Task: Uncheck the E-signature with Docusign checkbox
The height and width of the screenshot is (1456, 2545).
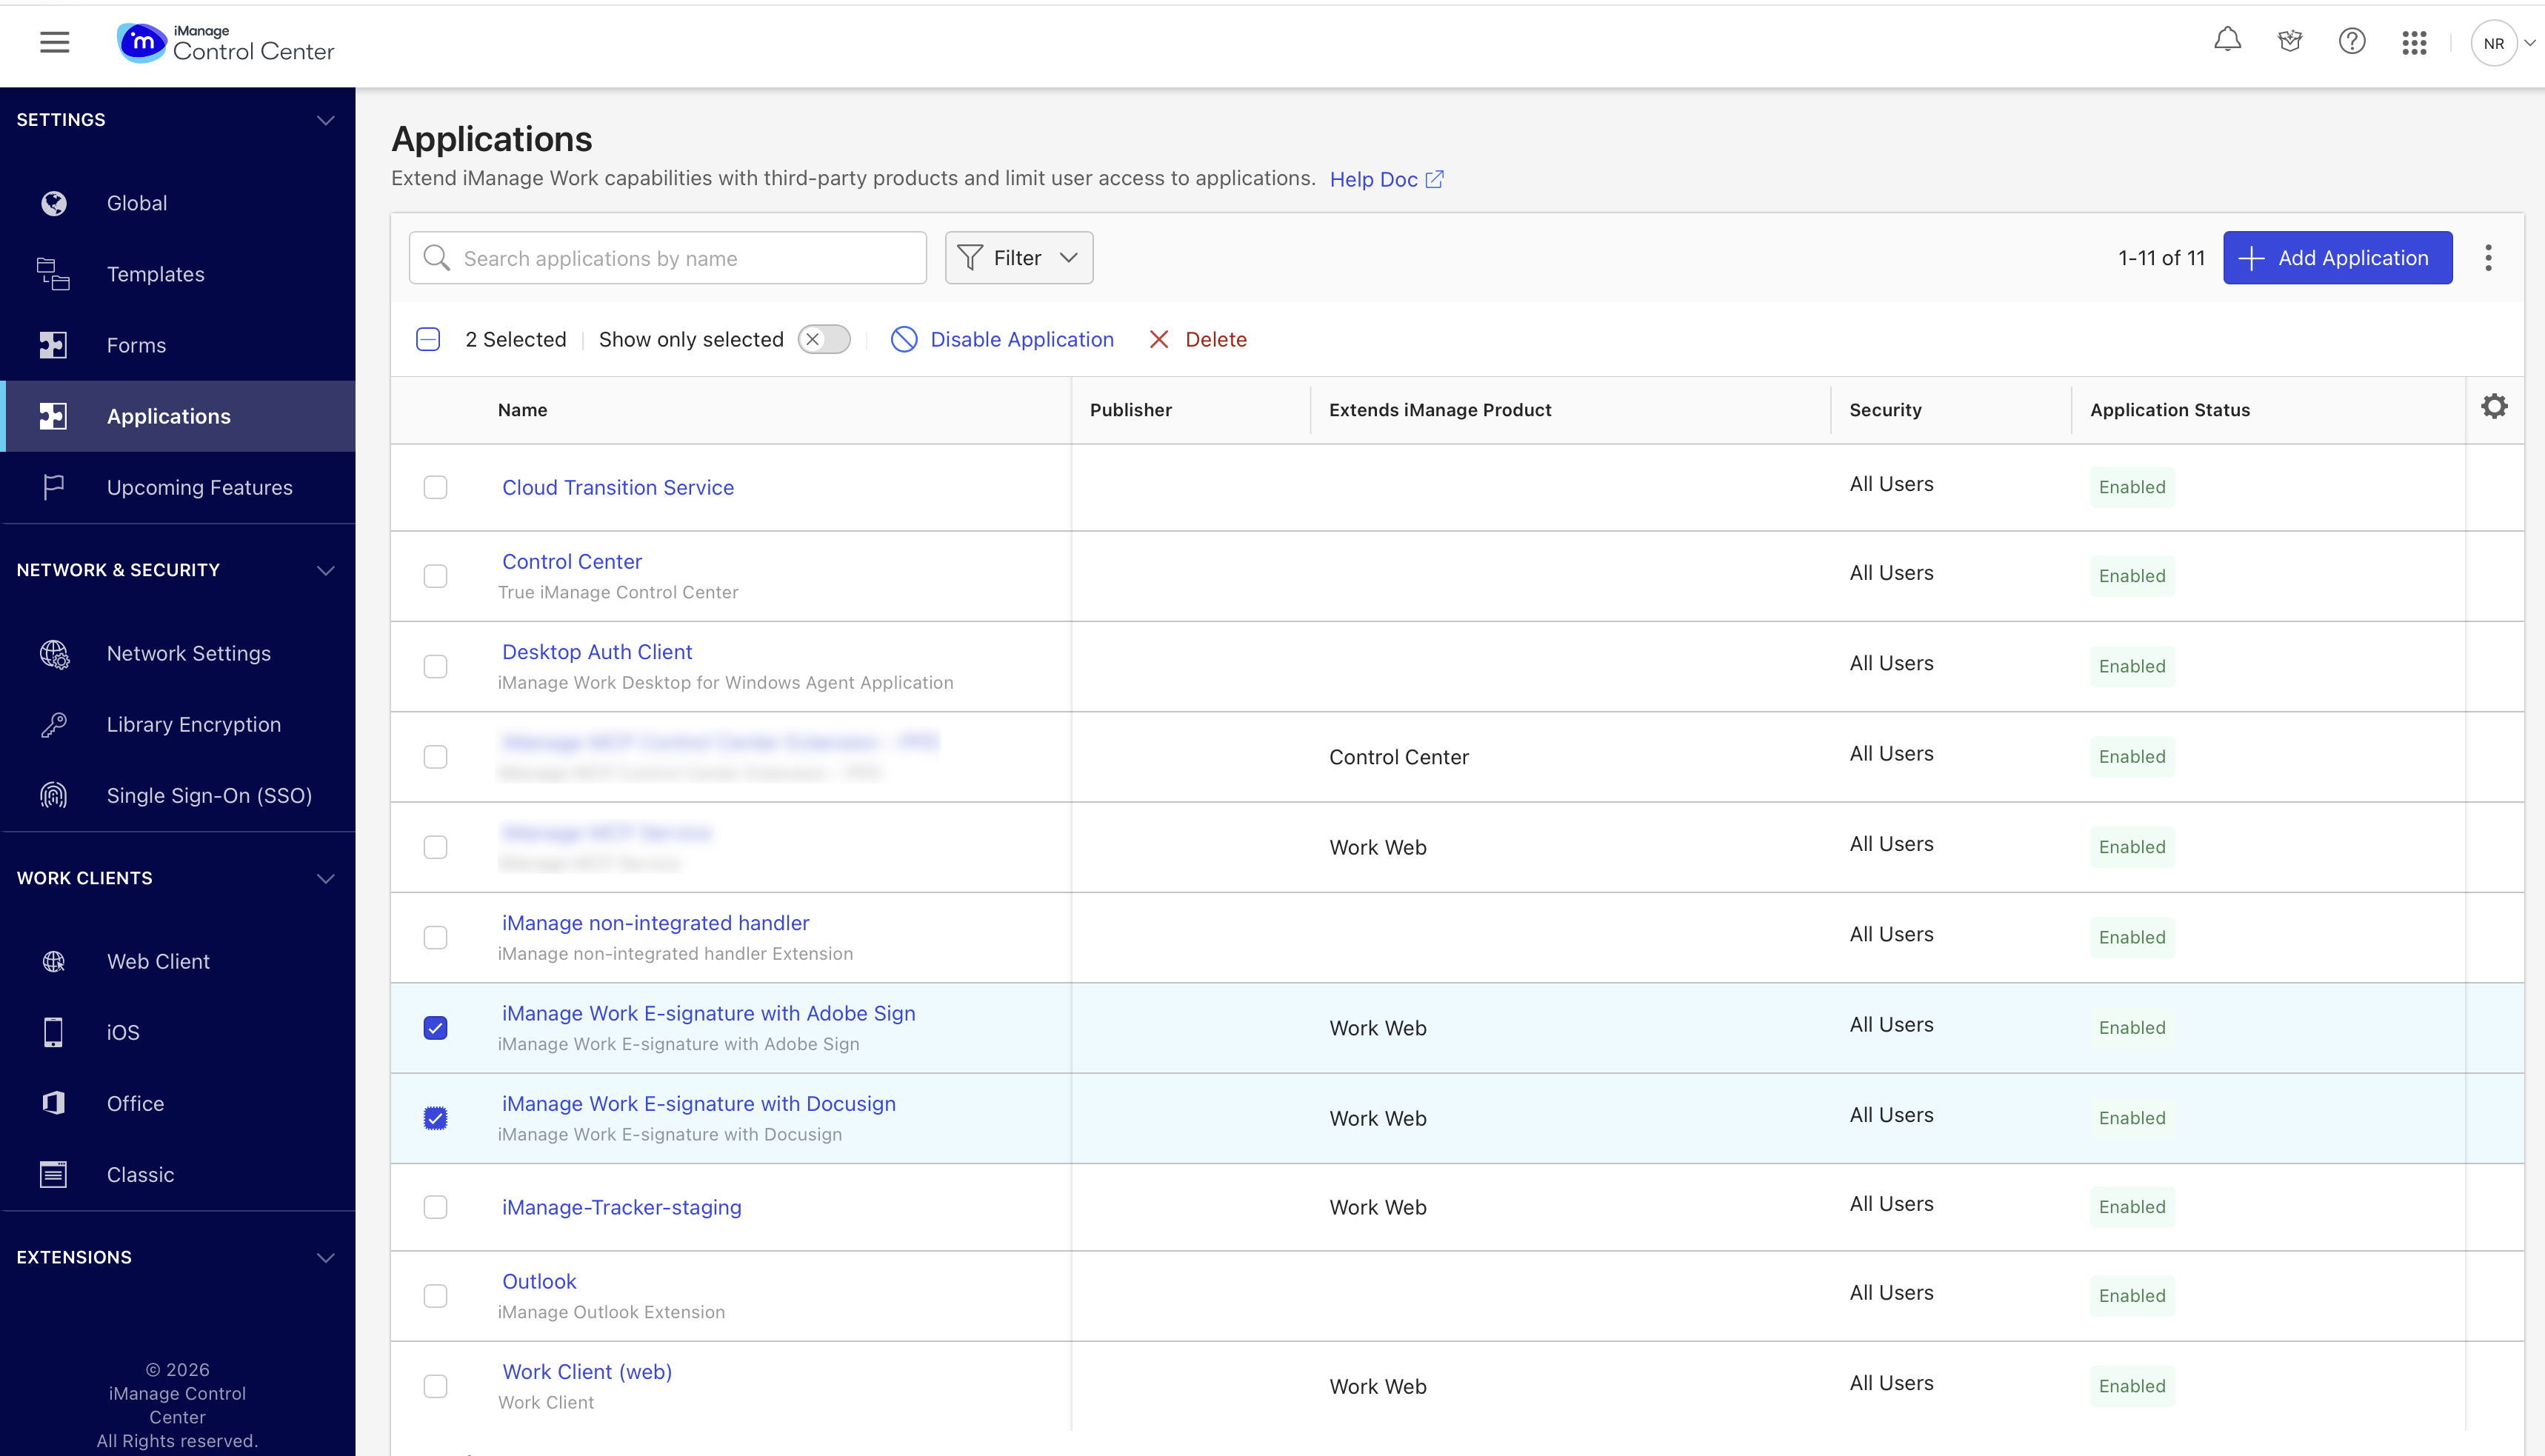Action: point(436,1119)
